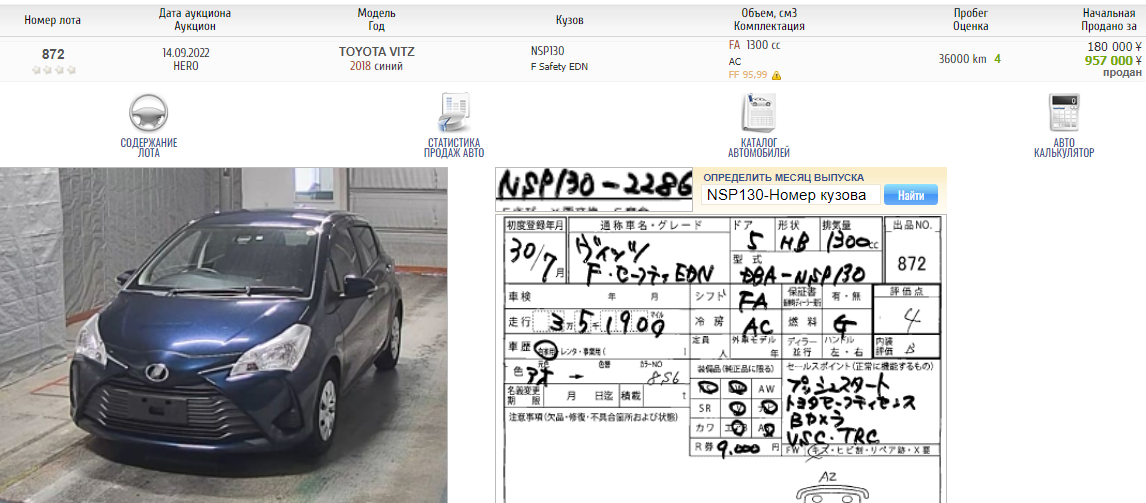
Task: Open the Каталог автомобилей icon
Action: point(758,113)
